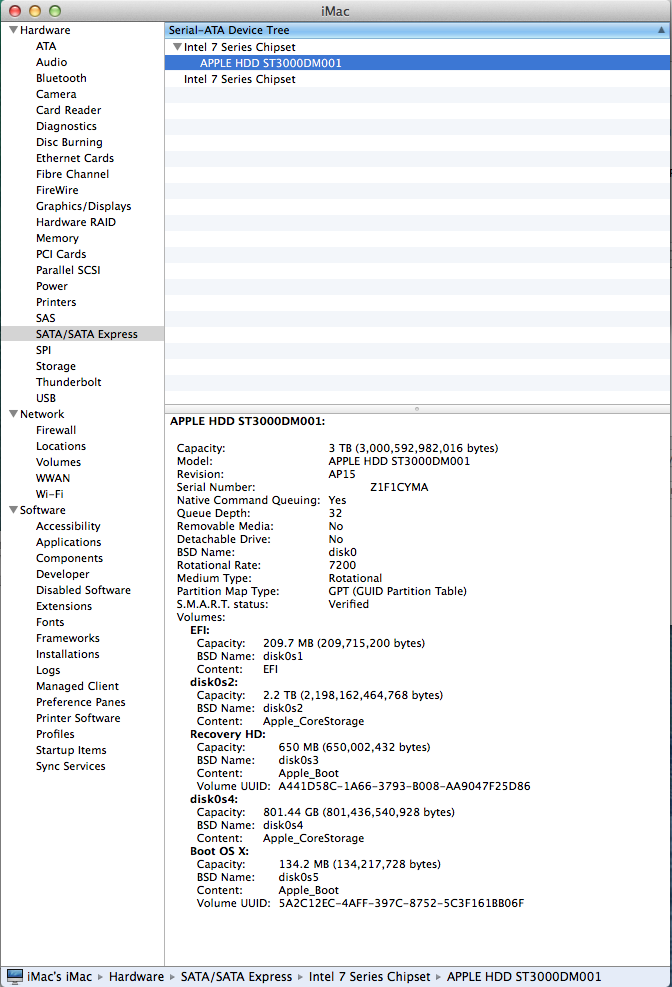The height and width of the screenshot is (987, 672).
Task: Click the Recovery HD Volume UUID value
Action: click(405, 786)
